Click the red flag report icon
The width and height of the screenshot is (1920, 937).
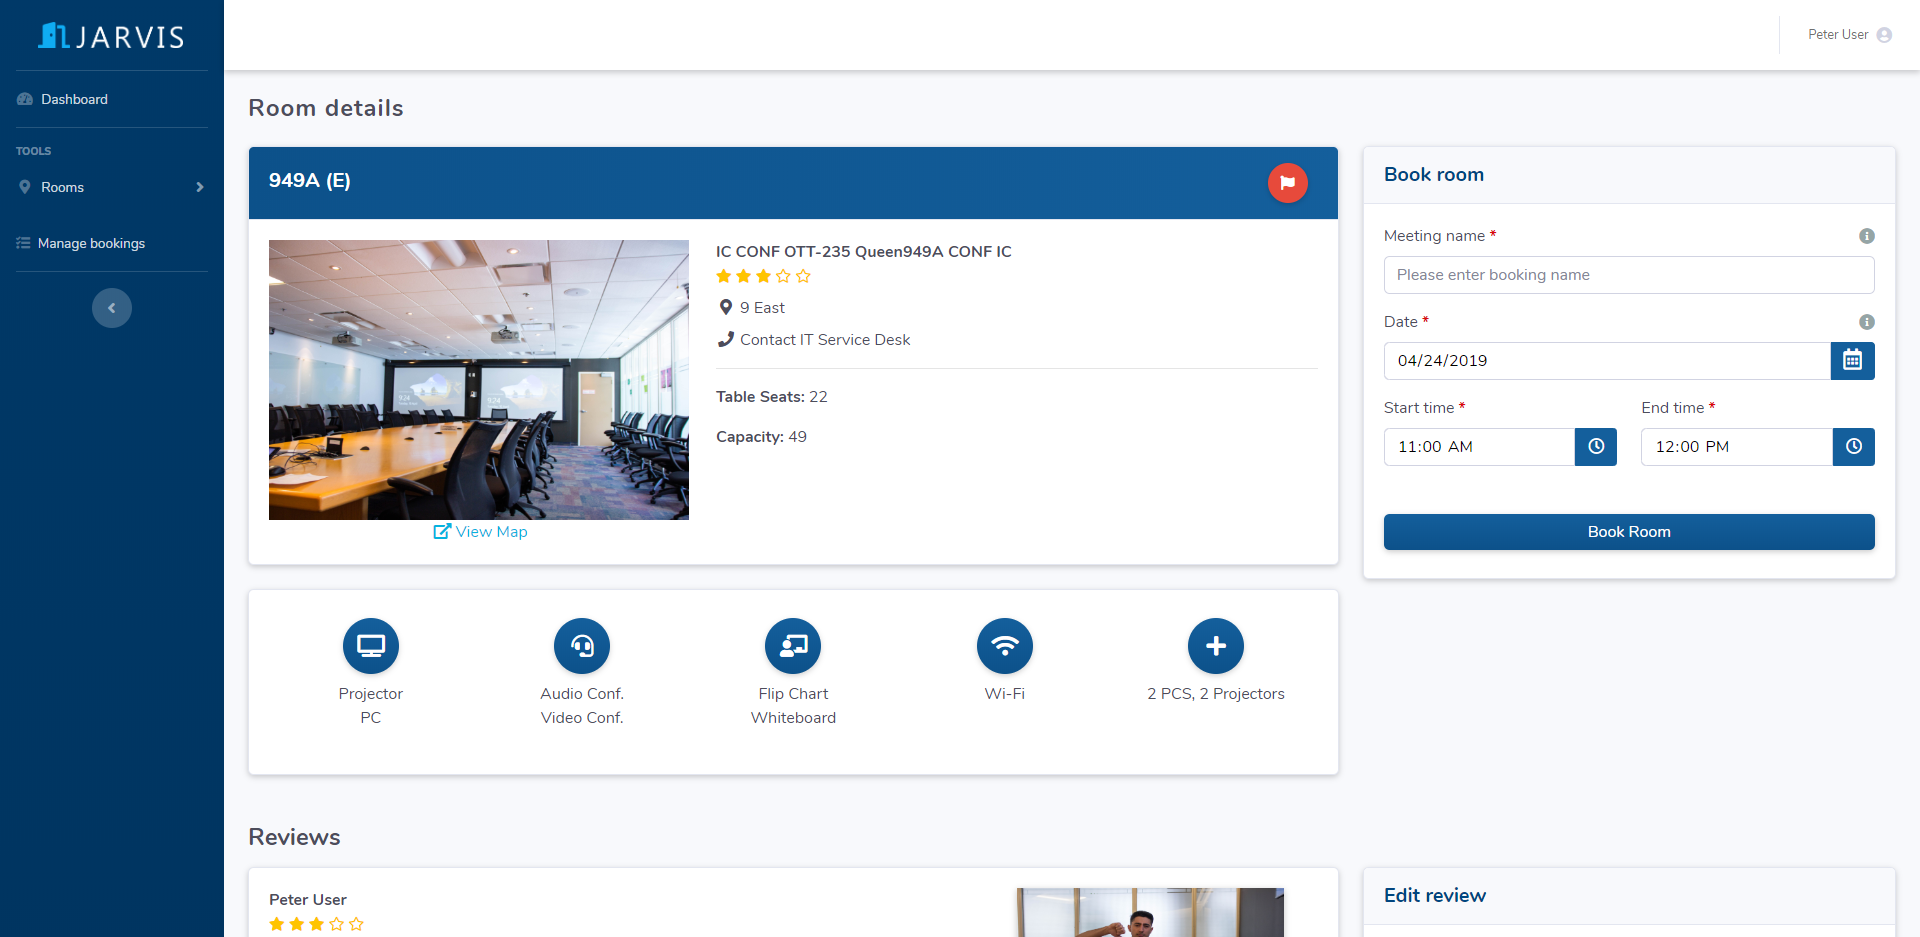[x=1287, y=183]
